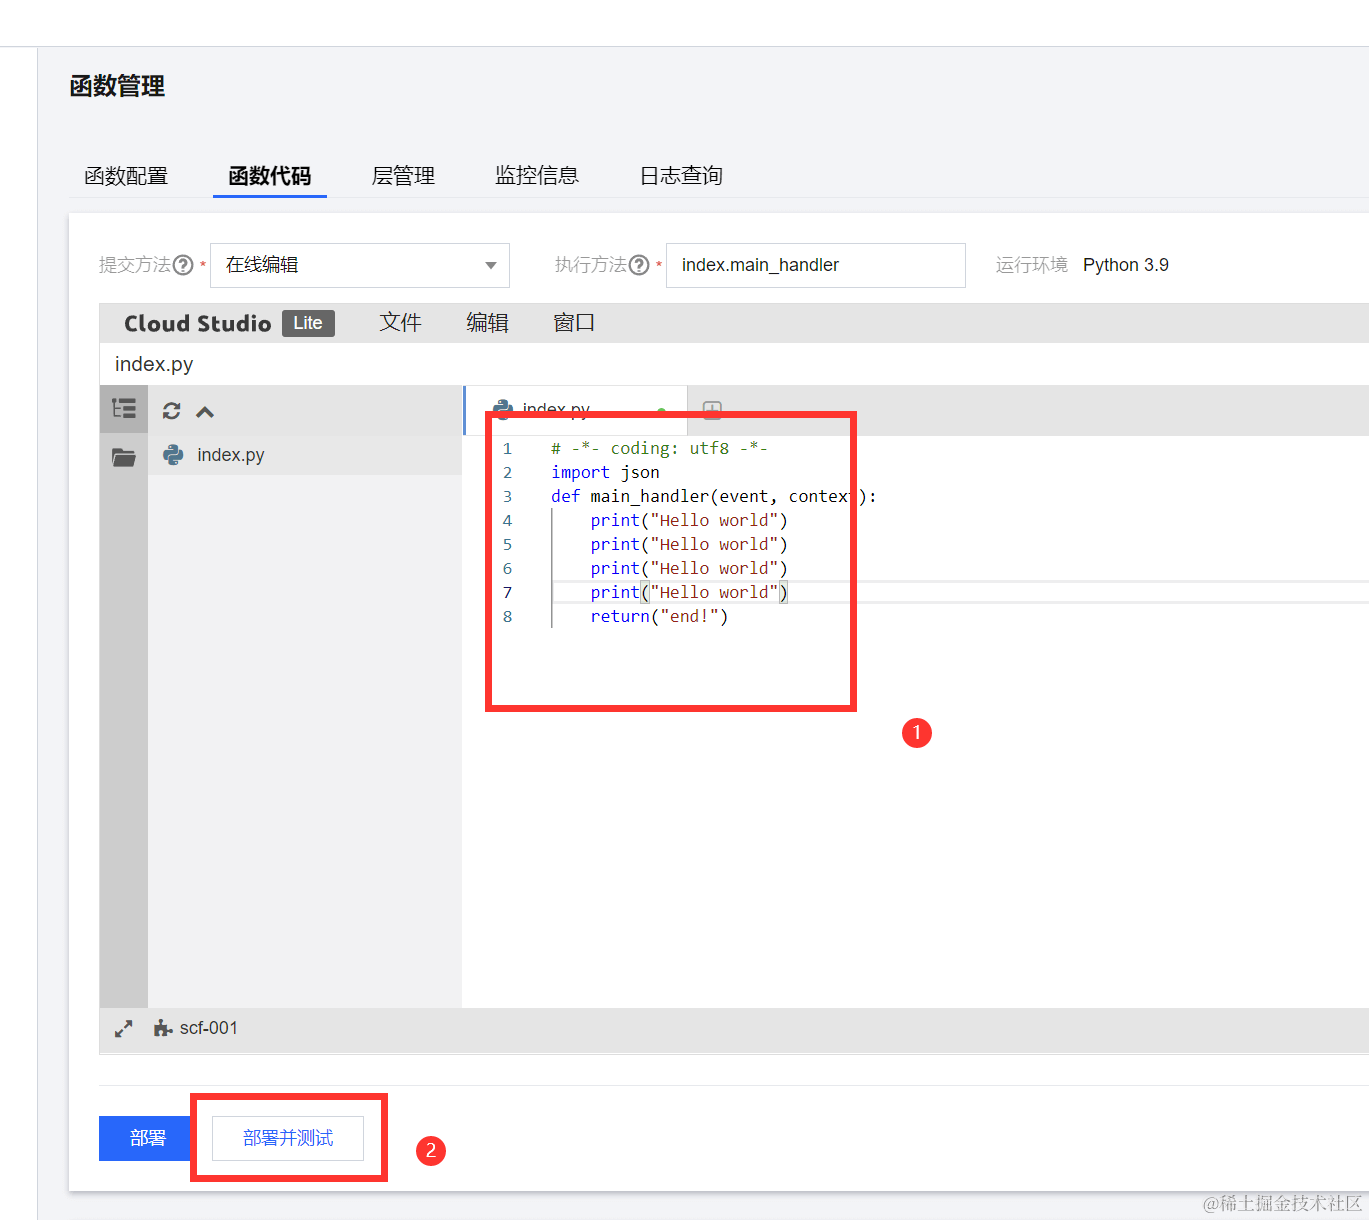Switch to the 函数配置 tab

(126, 176)
